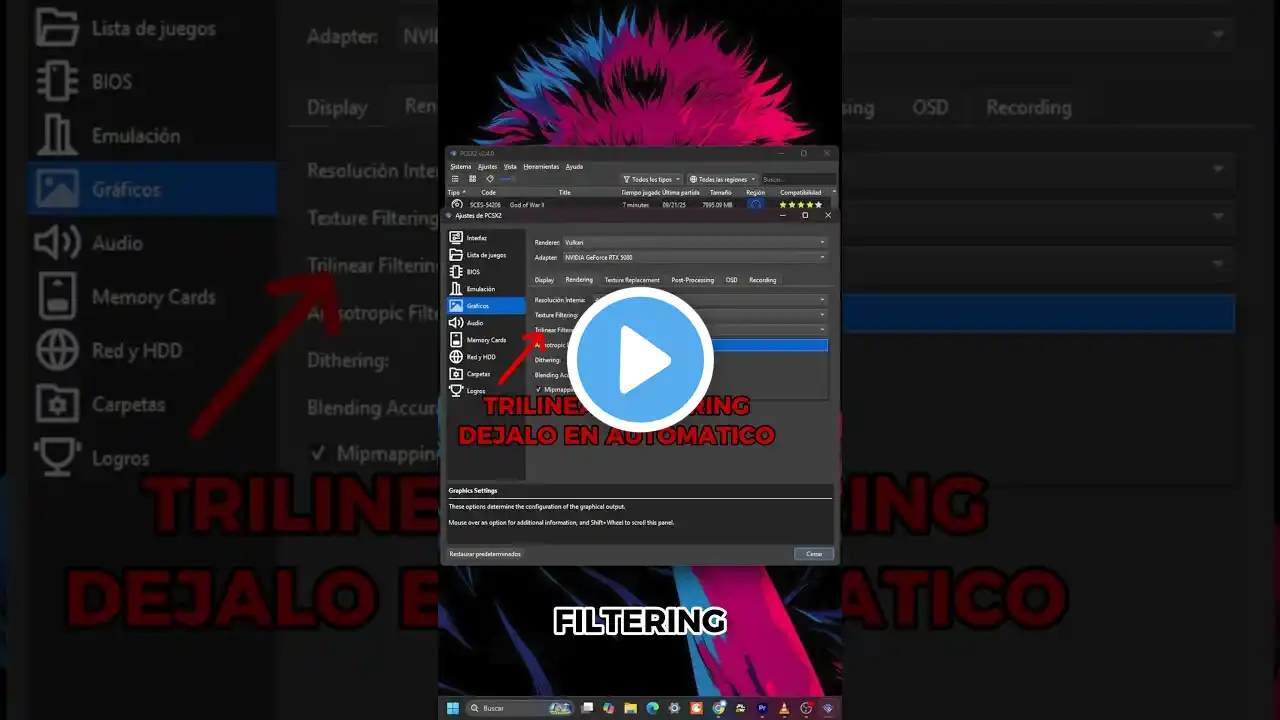Select the BIOS chip icon in sidebar
1280x720 pixels.
pos(456,272)
